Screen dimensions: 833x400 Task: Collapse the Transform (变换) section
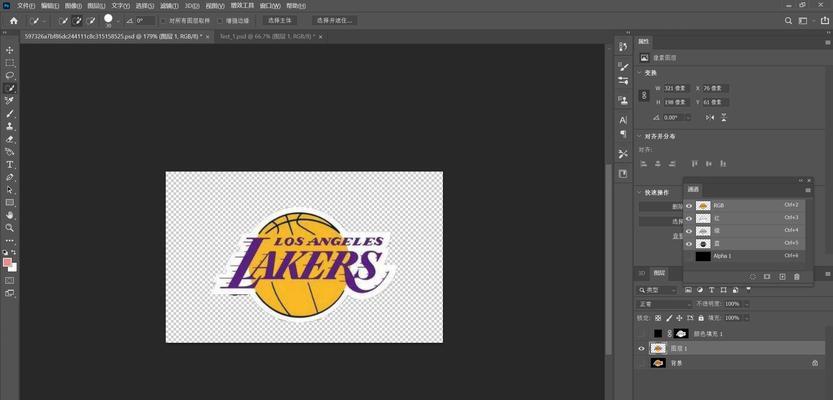(x=640, y=73)
